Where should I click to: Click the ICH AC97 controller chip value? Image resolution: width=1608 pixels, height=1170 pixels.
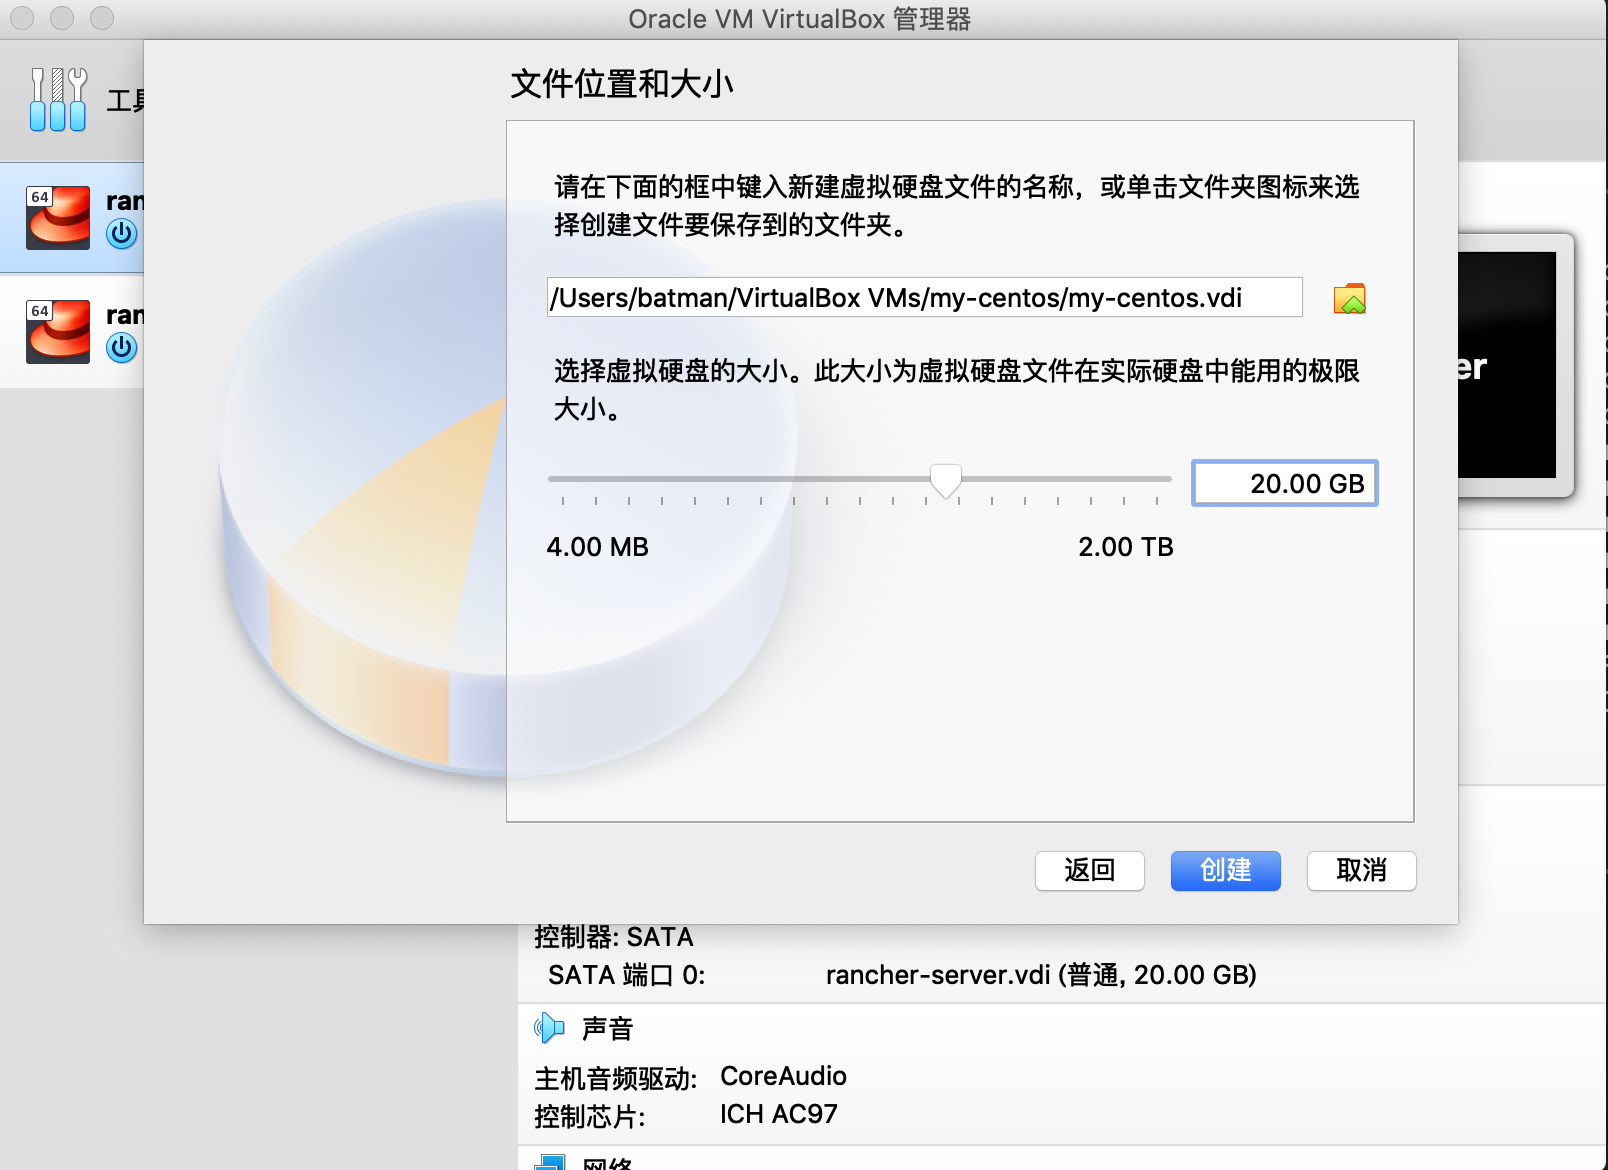[x=778, y=1114]
